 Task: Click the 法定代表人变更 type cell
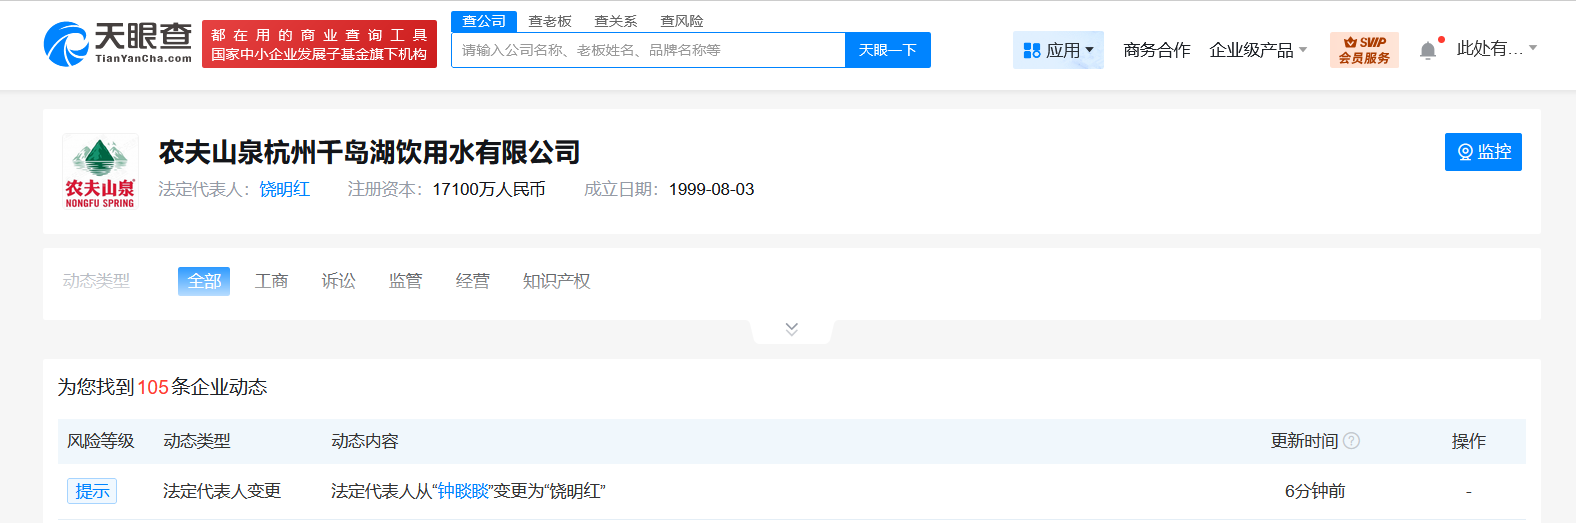click(222, 491)
